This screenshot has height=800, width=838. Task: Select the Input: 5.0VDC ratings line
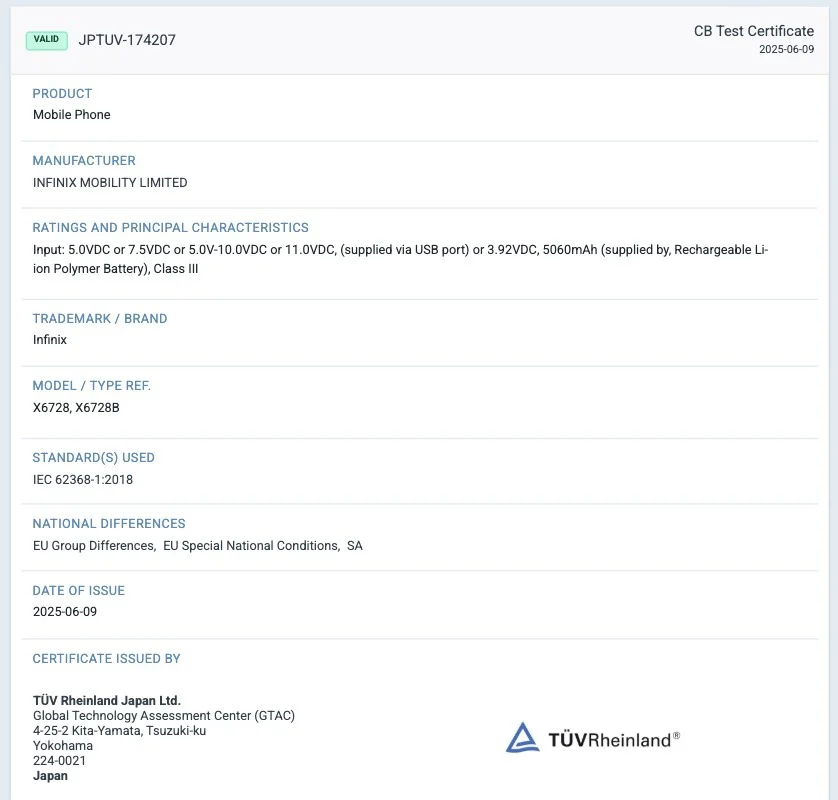400,250
